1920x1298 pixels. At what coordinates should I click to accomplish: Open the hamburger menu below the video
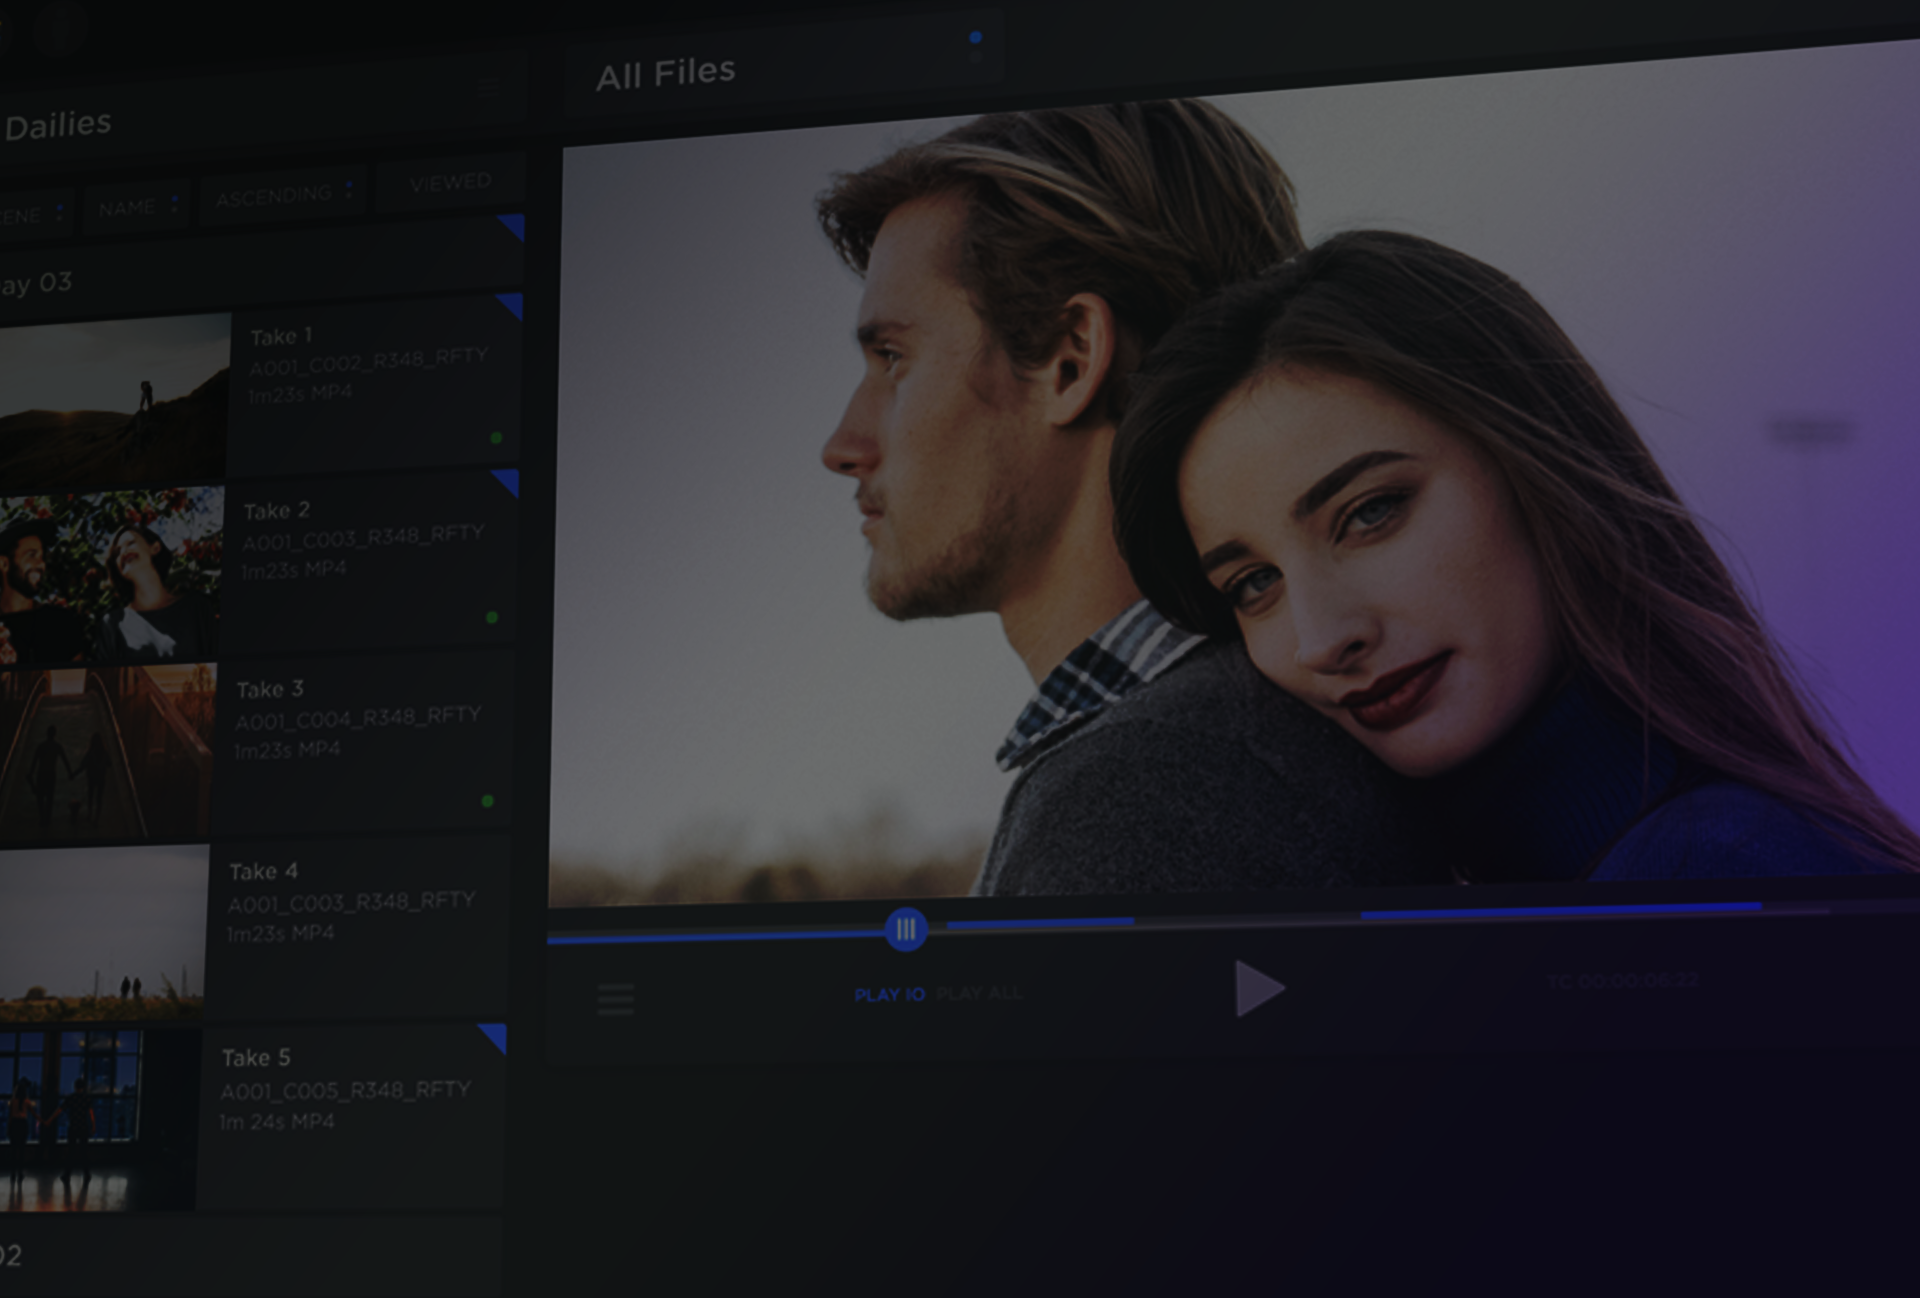616,999
